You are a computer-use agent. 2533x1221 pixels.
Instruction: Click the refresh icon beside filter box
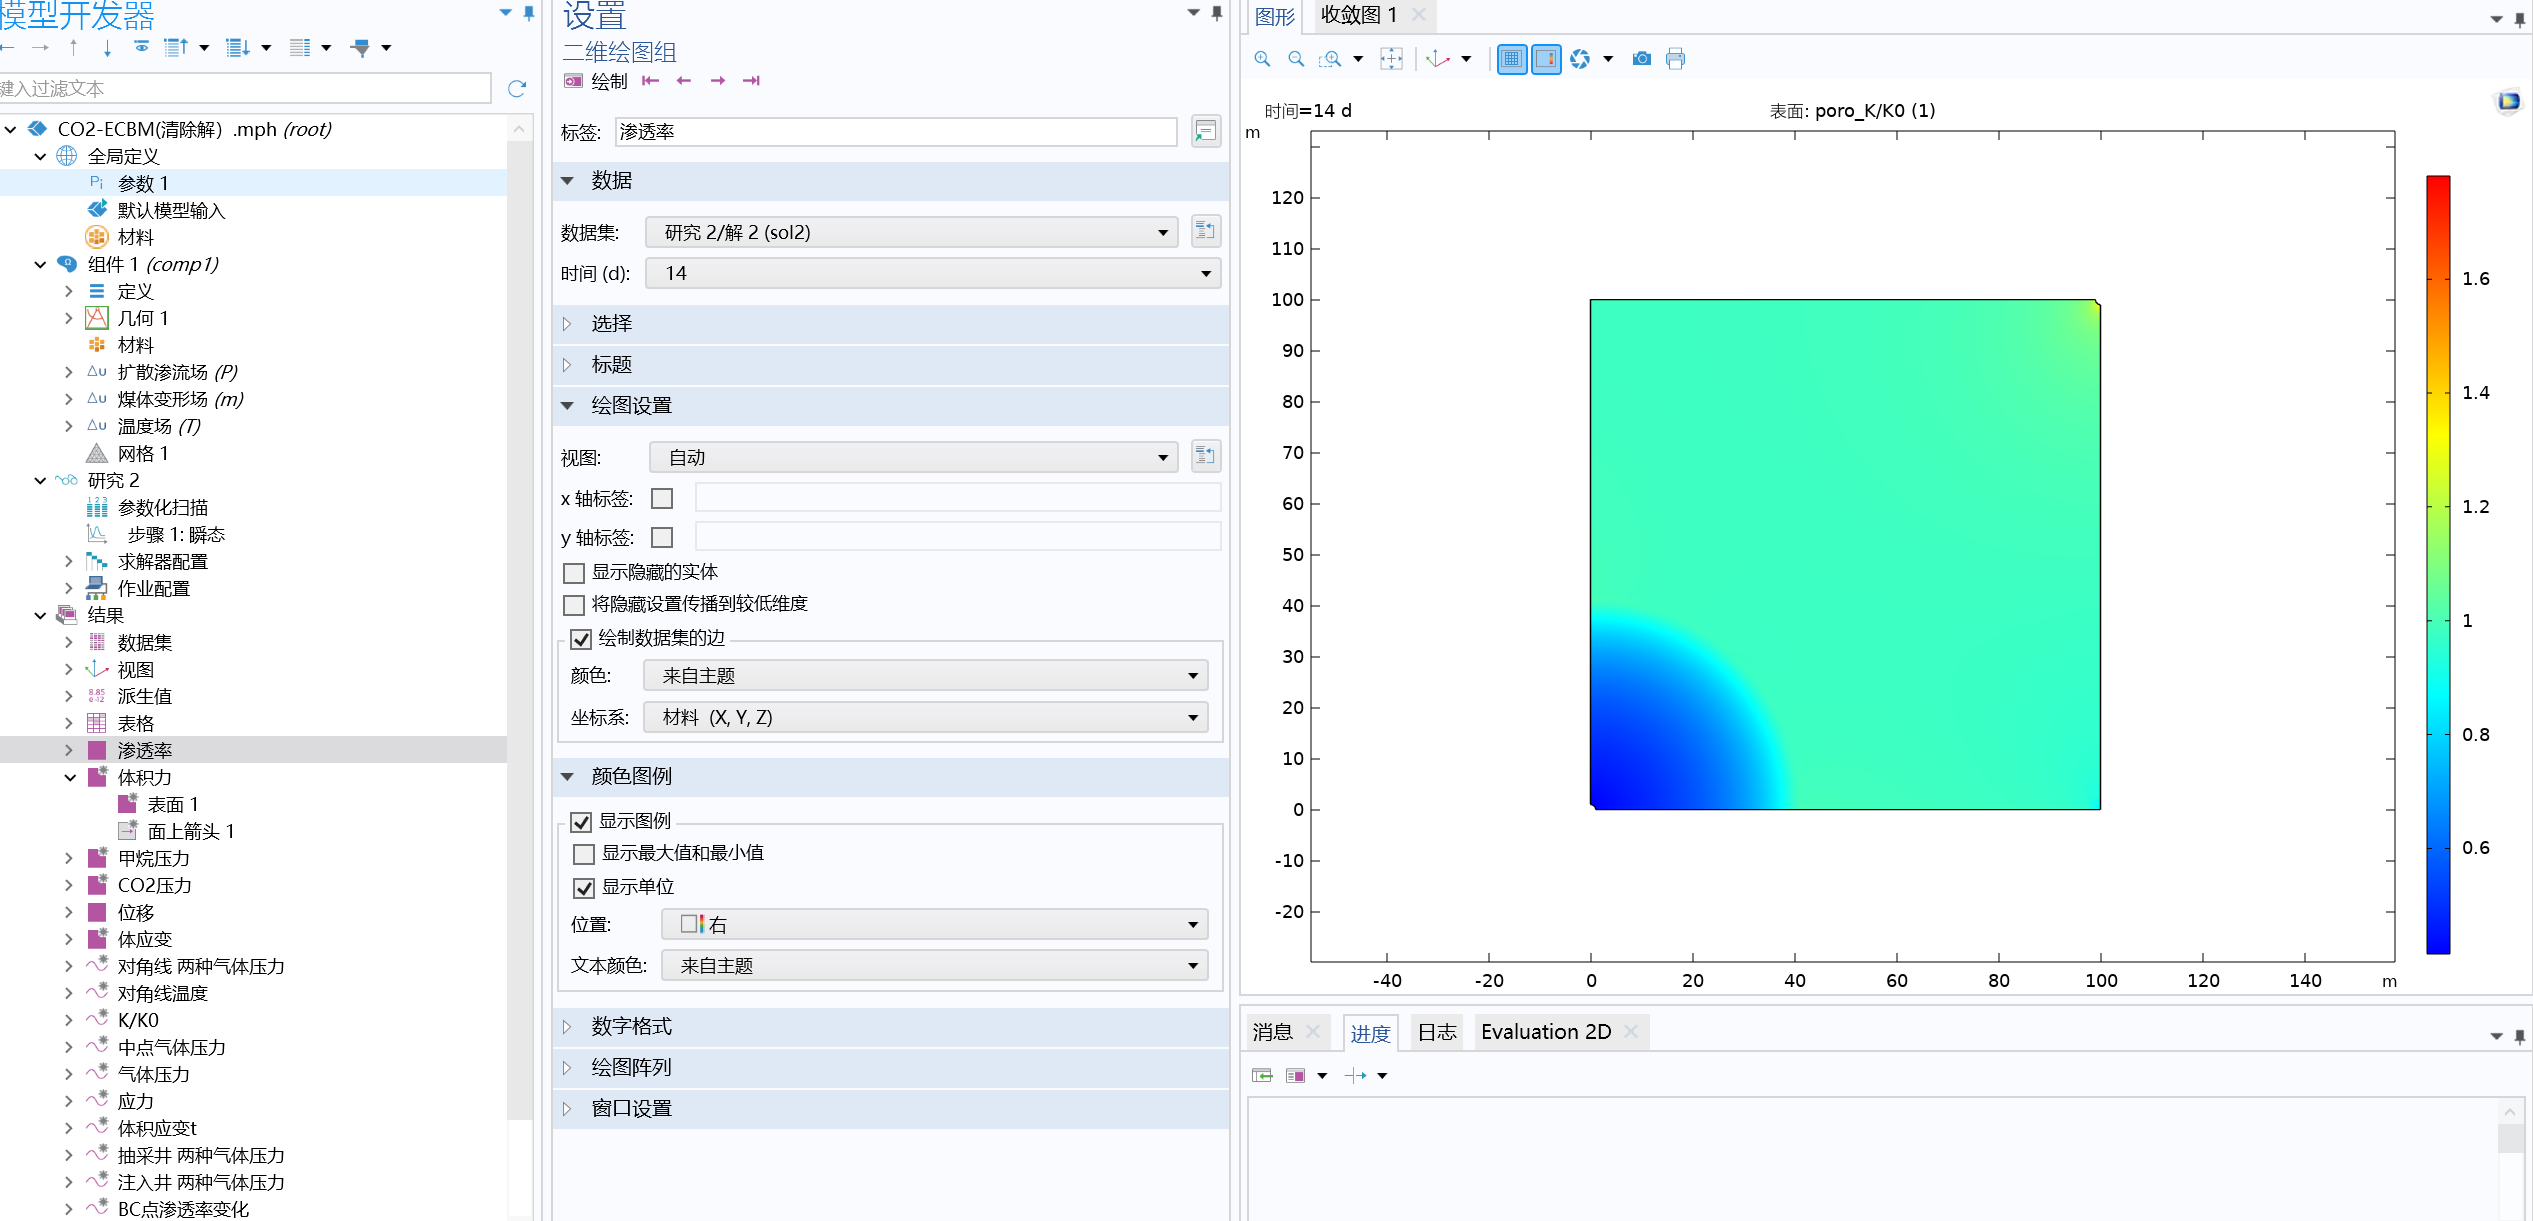click(x=517, y=89)
